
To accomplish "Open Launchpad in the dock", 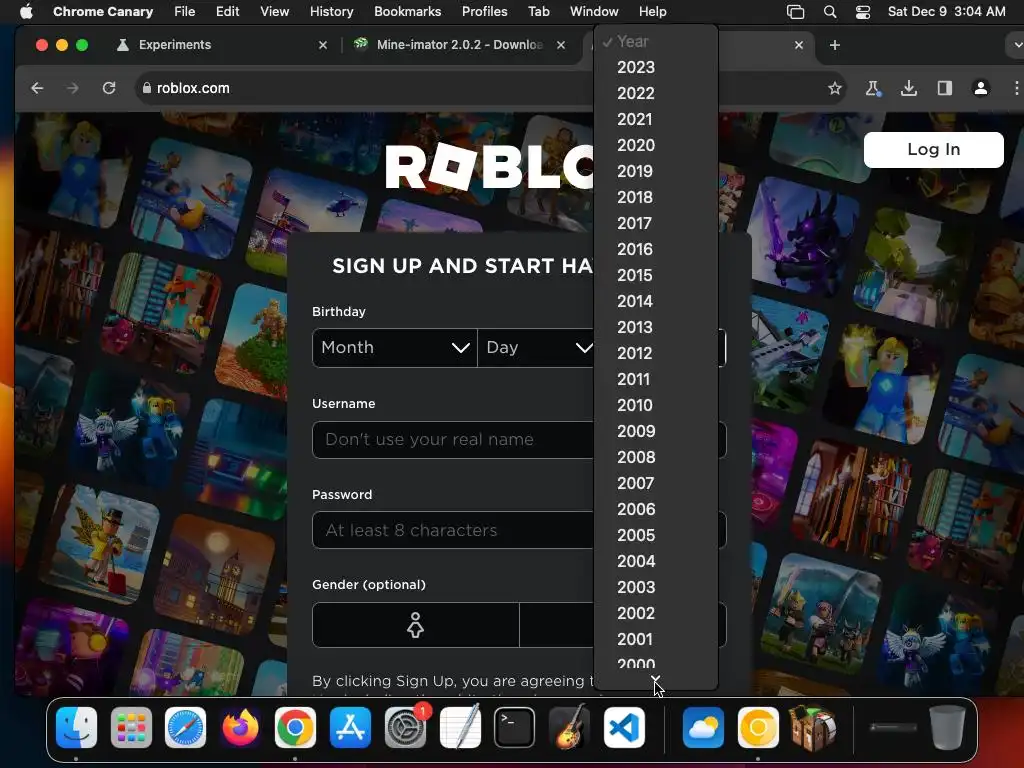I will tap(131, 727).
